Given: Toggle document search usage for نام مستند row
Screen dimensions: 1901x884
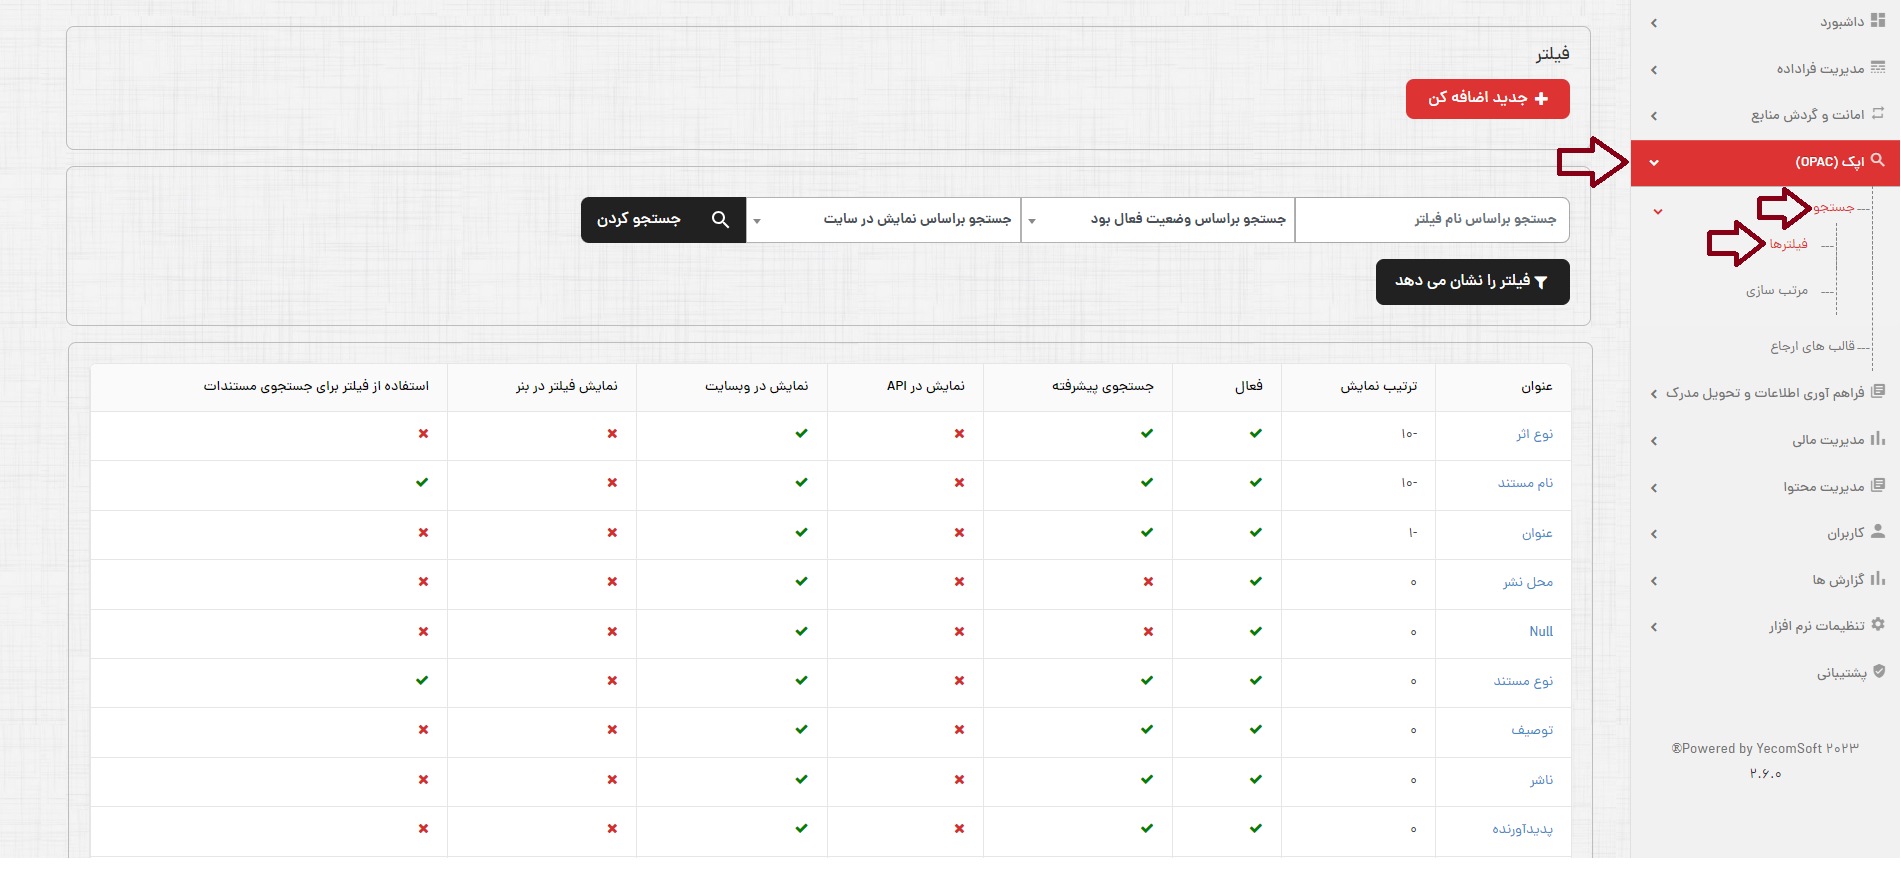Looking at the screenshot, I should coord(422,483).
